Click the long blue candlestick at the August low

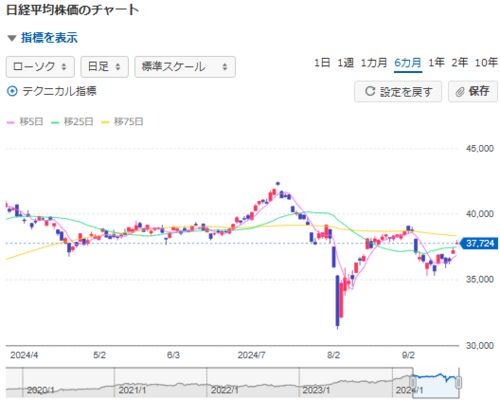point(337,301)
